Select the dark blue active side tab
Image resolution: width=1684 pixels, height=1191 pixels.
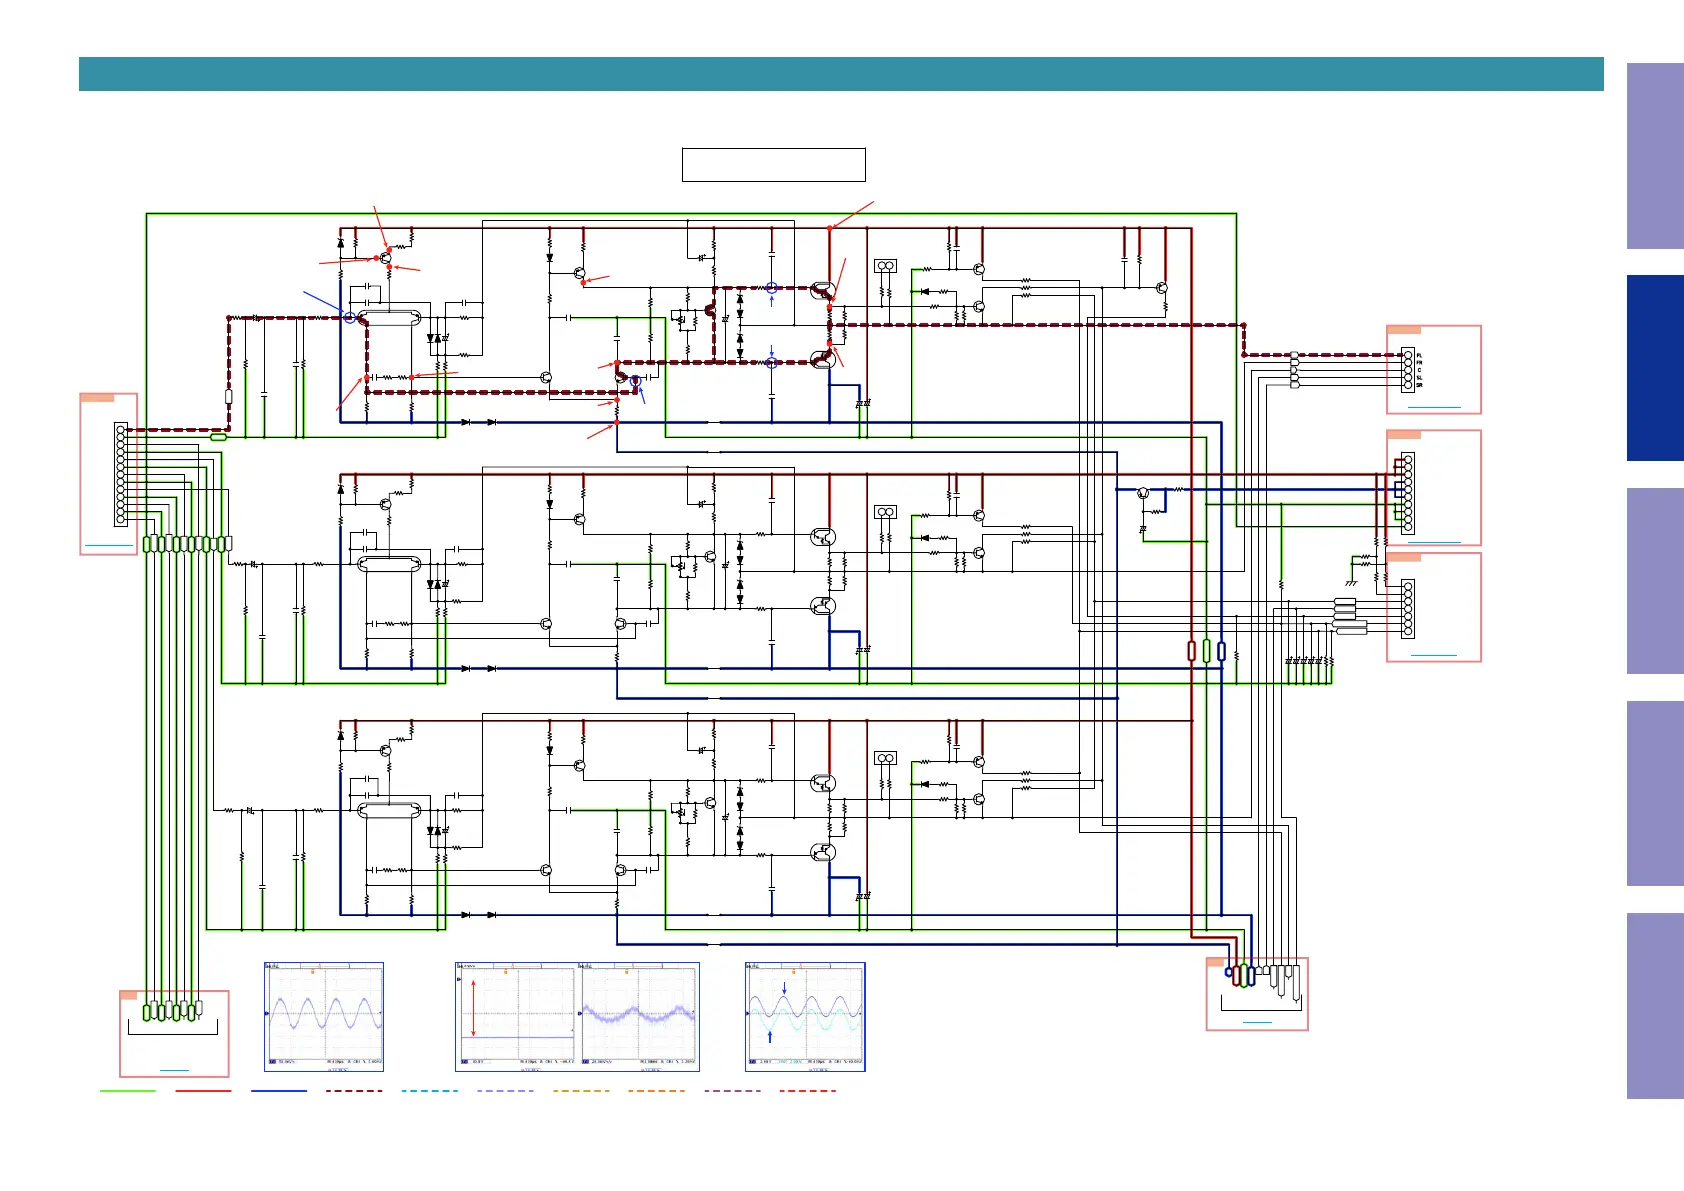(1655, 368)
